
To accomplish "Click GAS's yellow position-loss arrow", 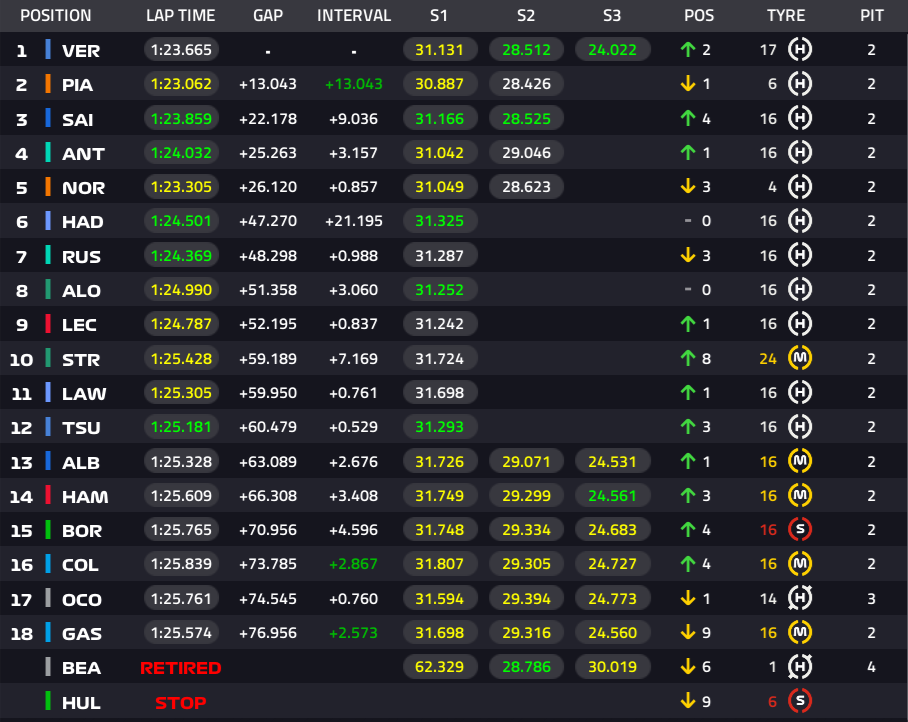I will (687, 632).
